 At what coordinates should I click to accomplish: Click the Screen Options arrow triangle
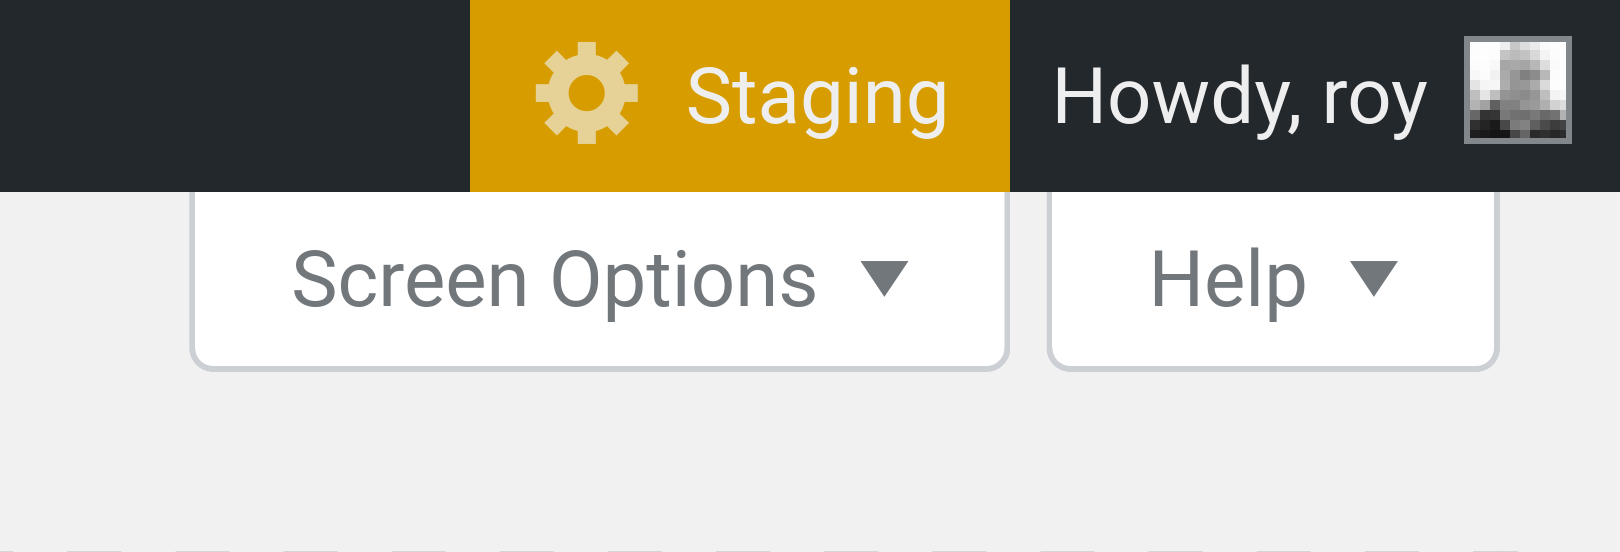click(x=884, y=278)
